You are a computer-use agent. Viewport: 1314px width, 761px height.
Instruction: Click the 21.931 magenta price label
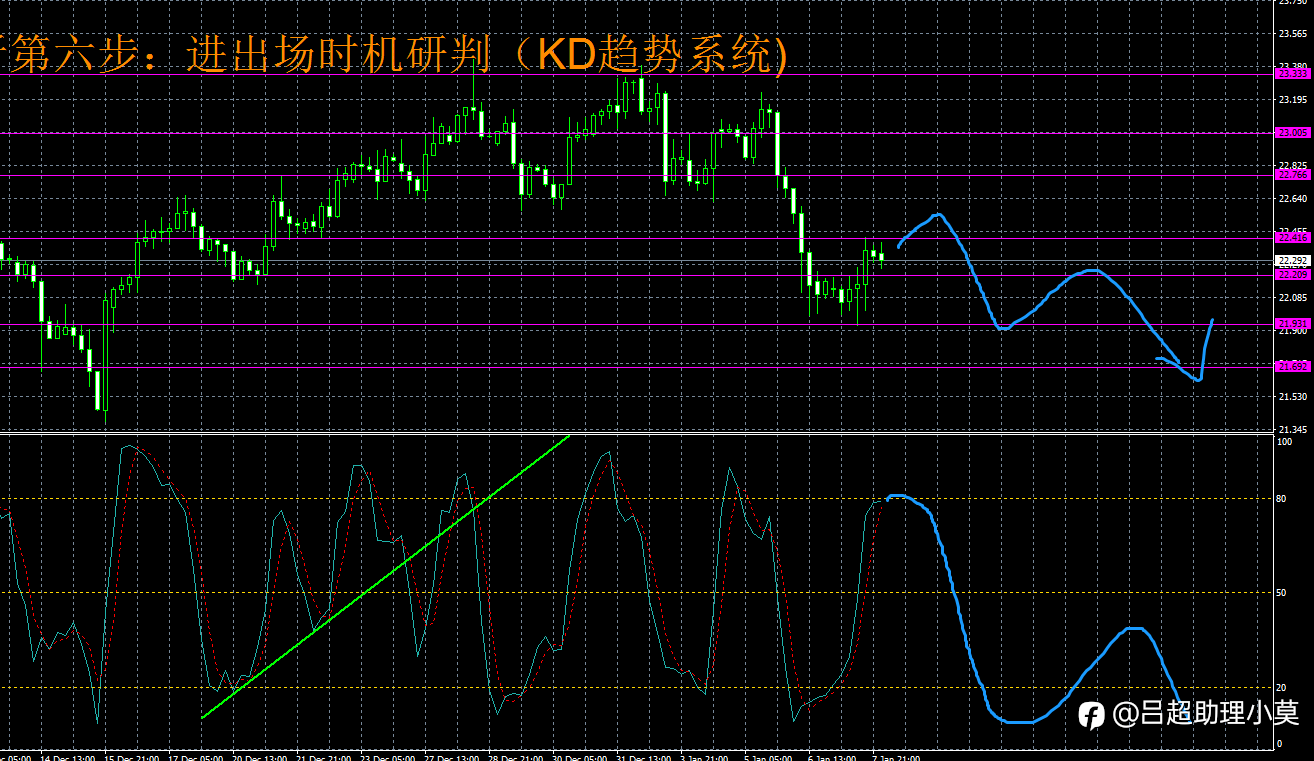[x=1293, y=323]
